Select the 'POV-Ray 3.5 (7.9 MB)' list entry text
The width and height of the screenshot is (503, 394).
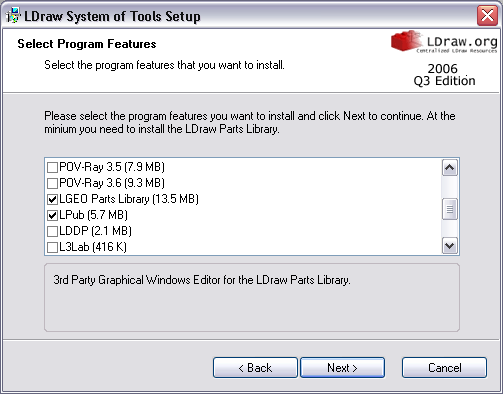[112, 167]
